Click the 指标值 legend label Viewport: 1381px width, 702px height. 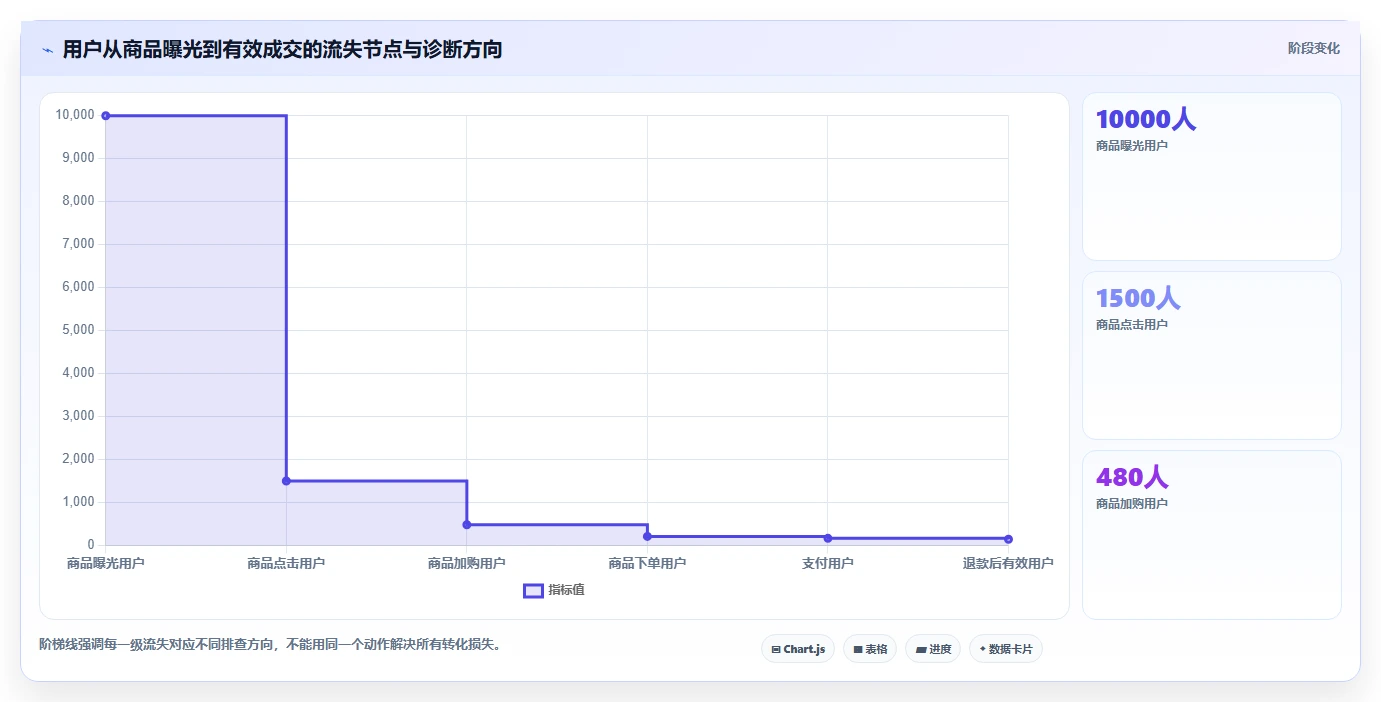click(566, 590)
